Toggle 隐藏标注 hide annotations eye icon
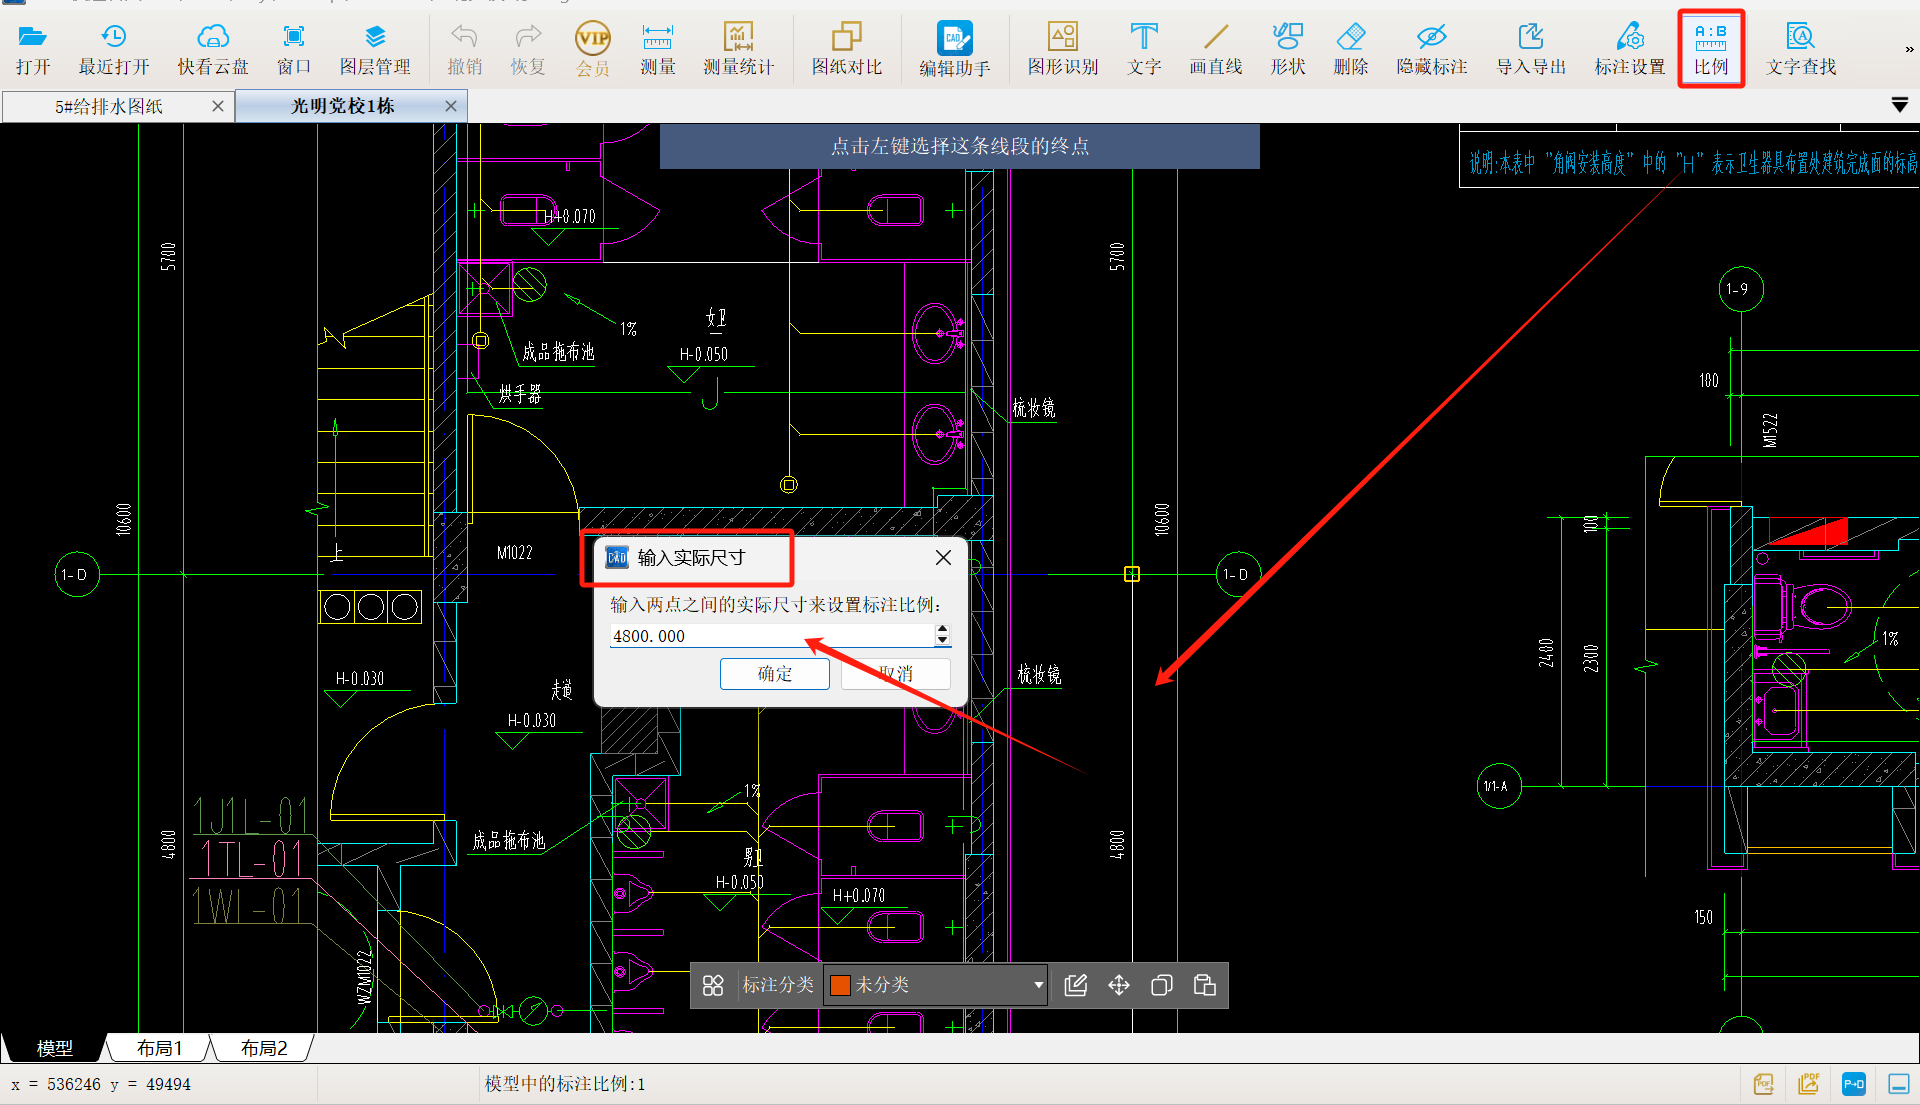Viewport: 1920px width, 1105px height. point(1431,48)
